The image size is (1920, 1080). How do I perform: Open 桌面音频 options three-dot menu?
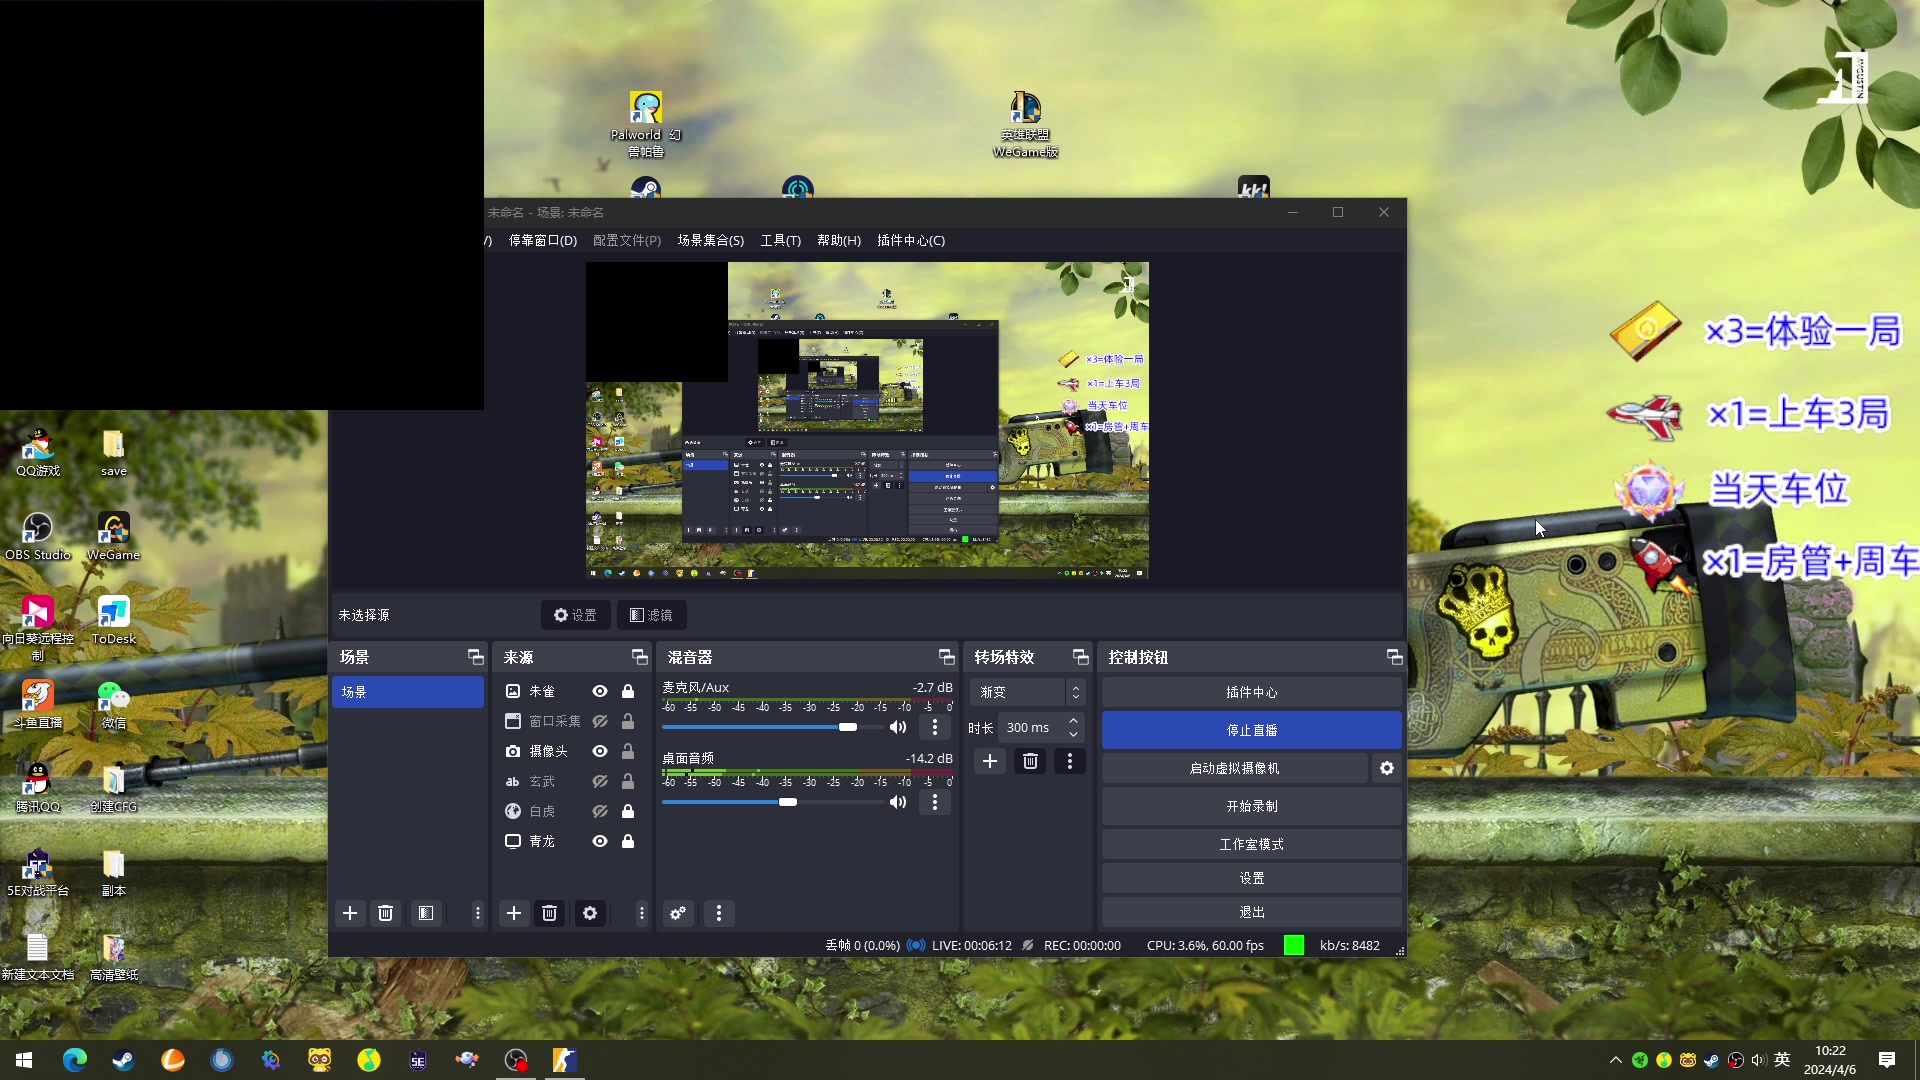(x=935, y=802)
